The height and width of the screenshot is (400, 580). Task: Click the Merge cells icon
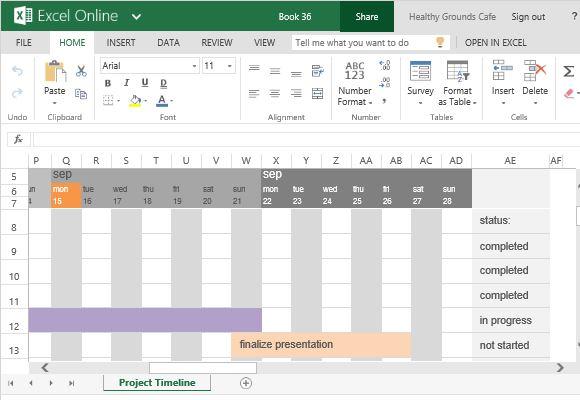(x=317, y=94)
